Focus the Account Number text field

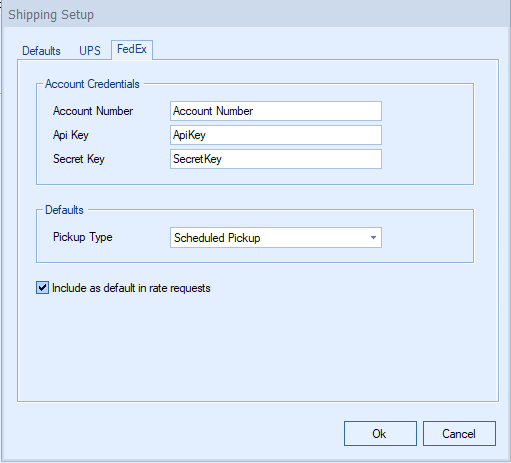(x=276, y=111)
